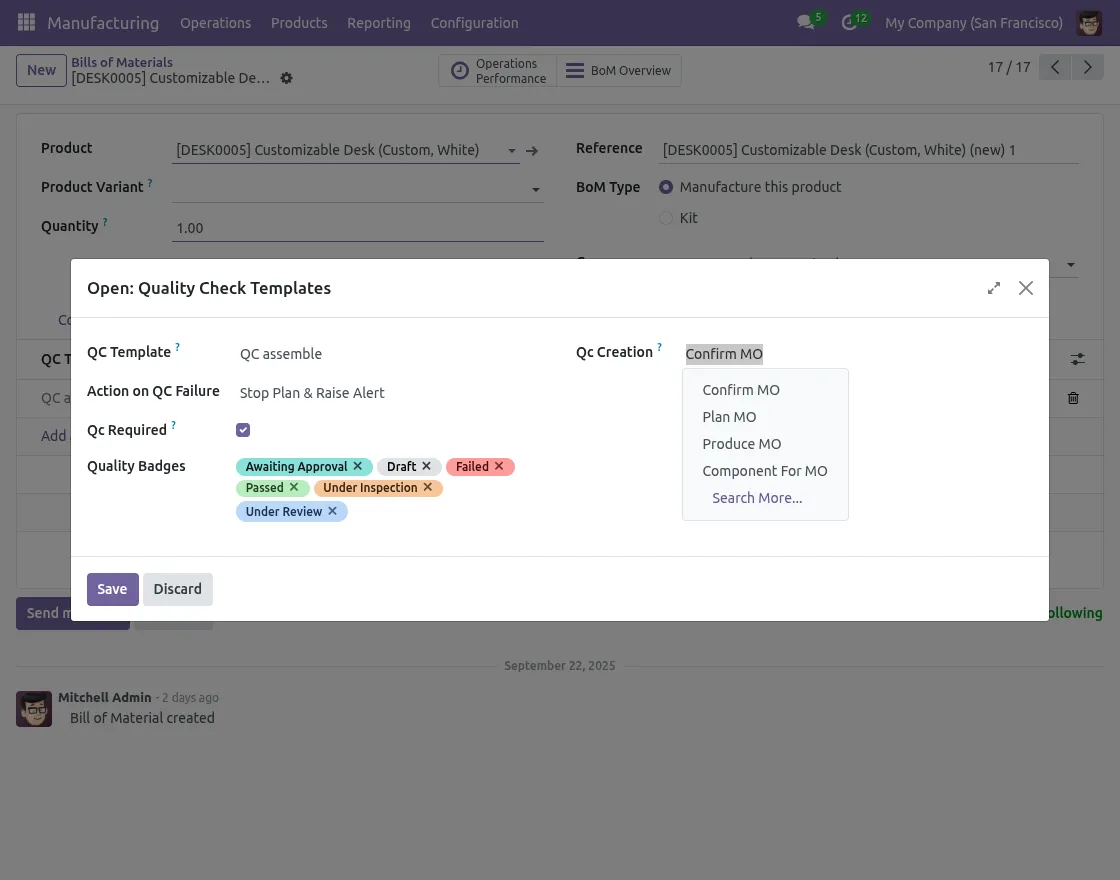Viewport: 1120px width, 880px height.
Task: Keep Manufacture this product selected
Action: [665, 186]
